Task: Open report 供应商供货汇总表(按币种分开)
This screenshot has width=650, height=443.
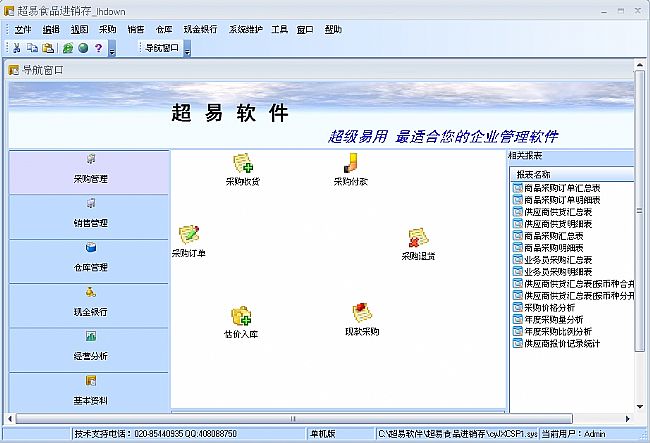Action: coord(573,296)
